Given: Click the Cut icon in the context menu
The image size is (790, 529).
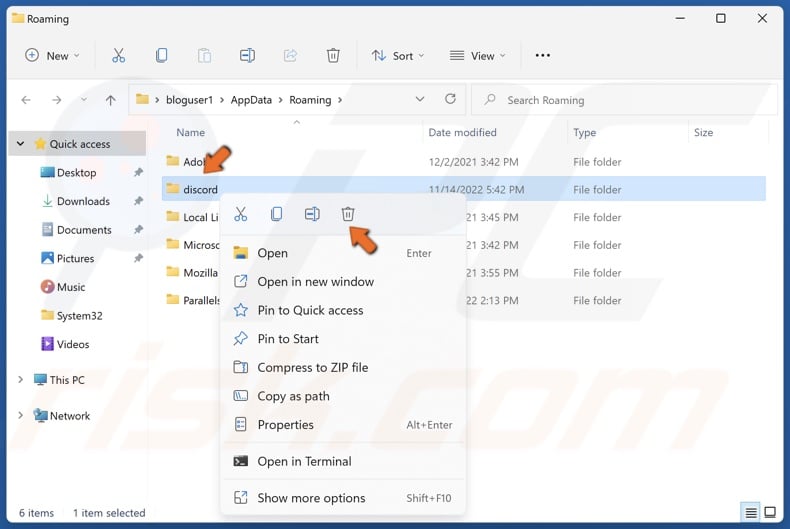Looking at the screenshot, I should pyautogui.click(x=241, y=214).
